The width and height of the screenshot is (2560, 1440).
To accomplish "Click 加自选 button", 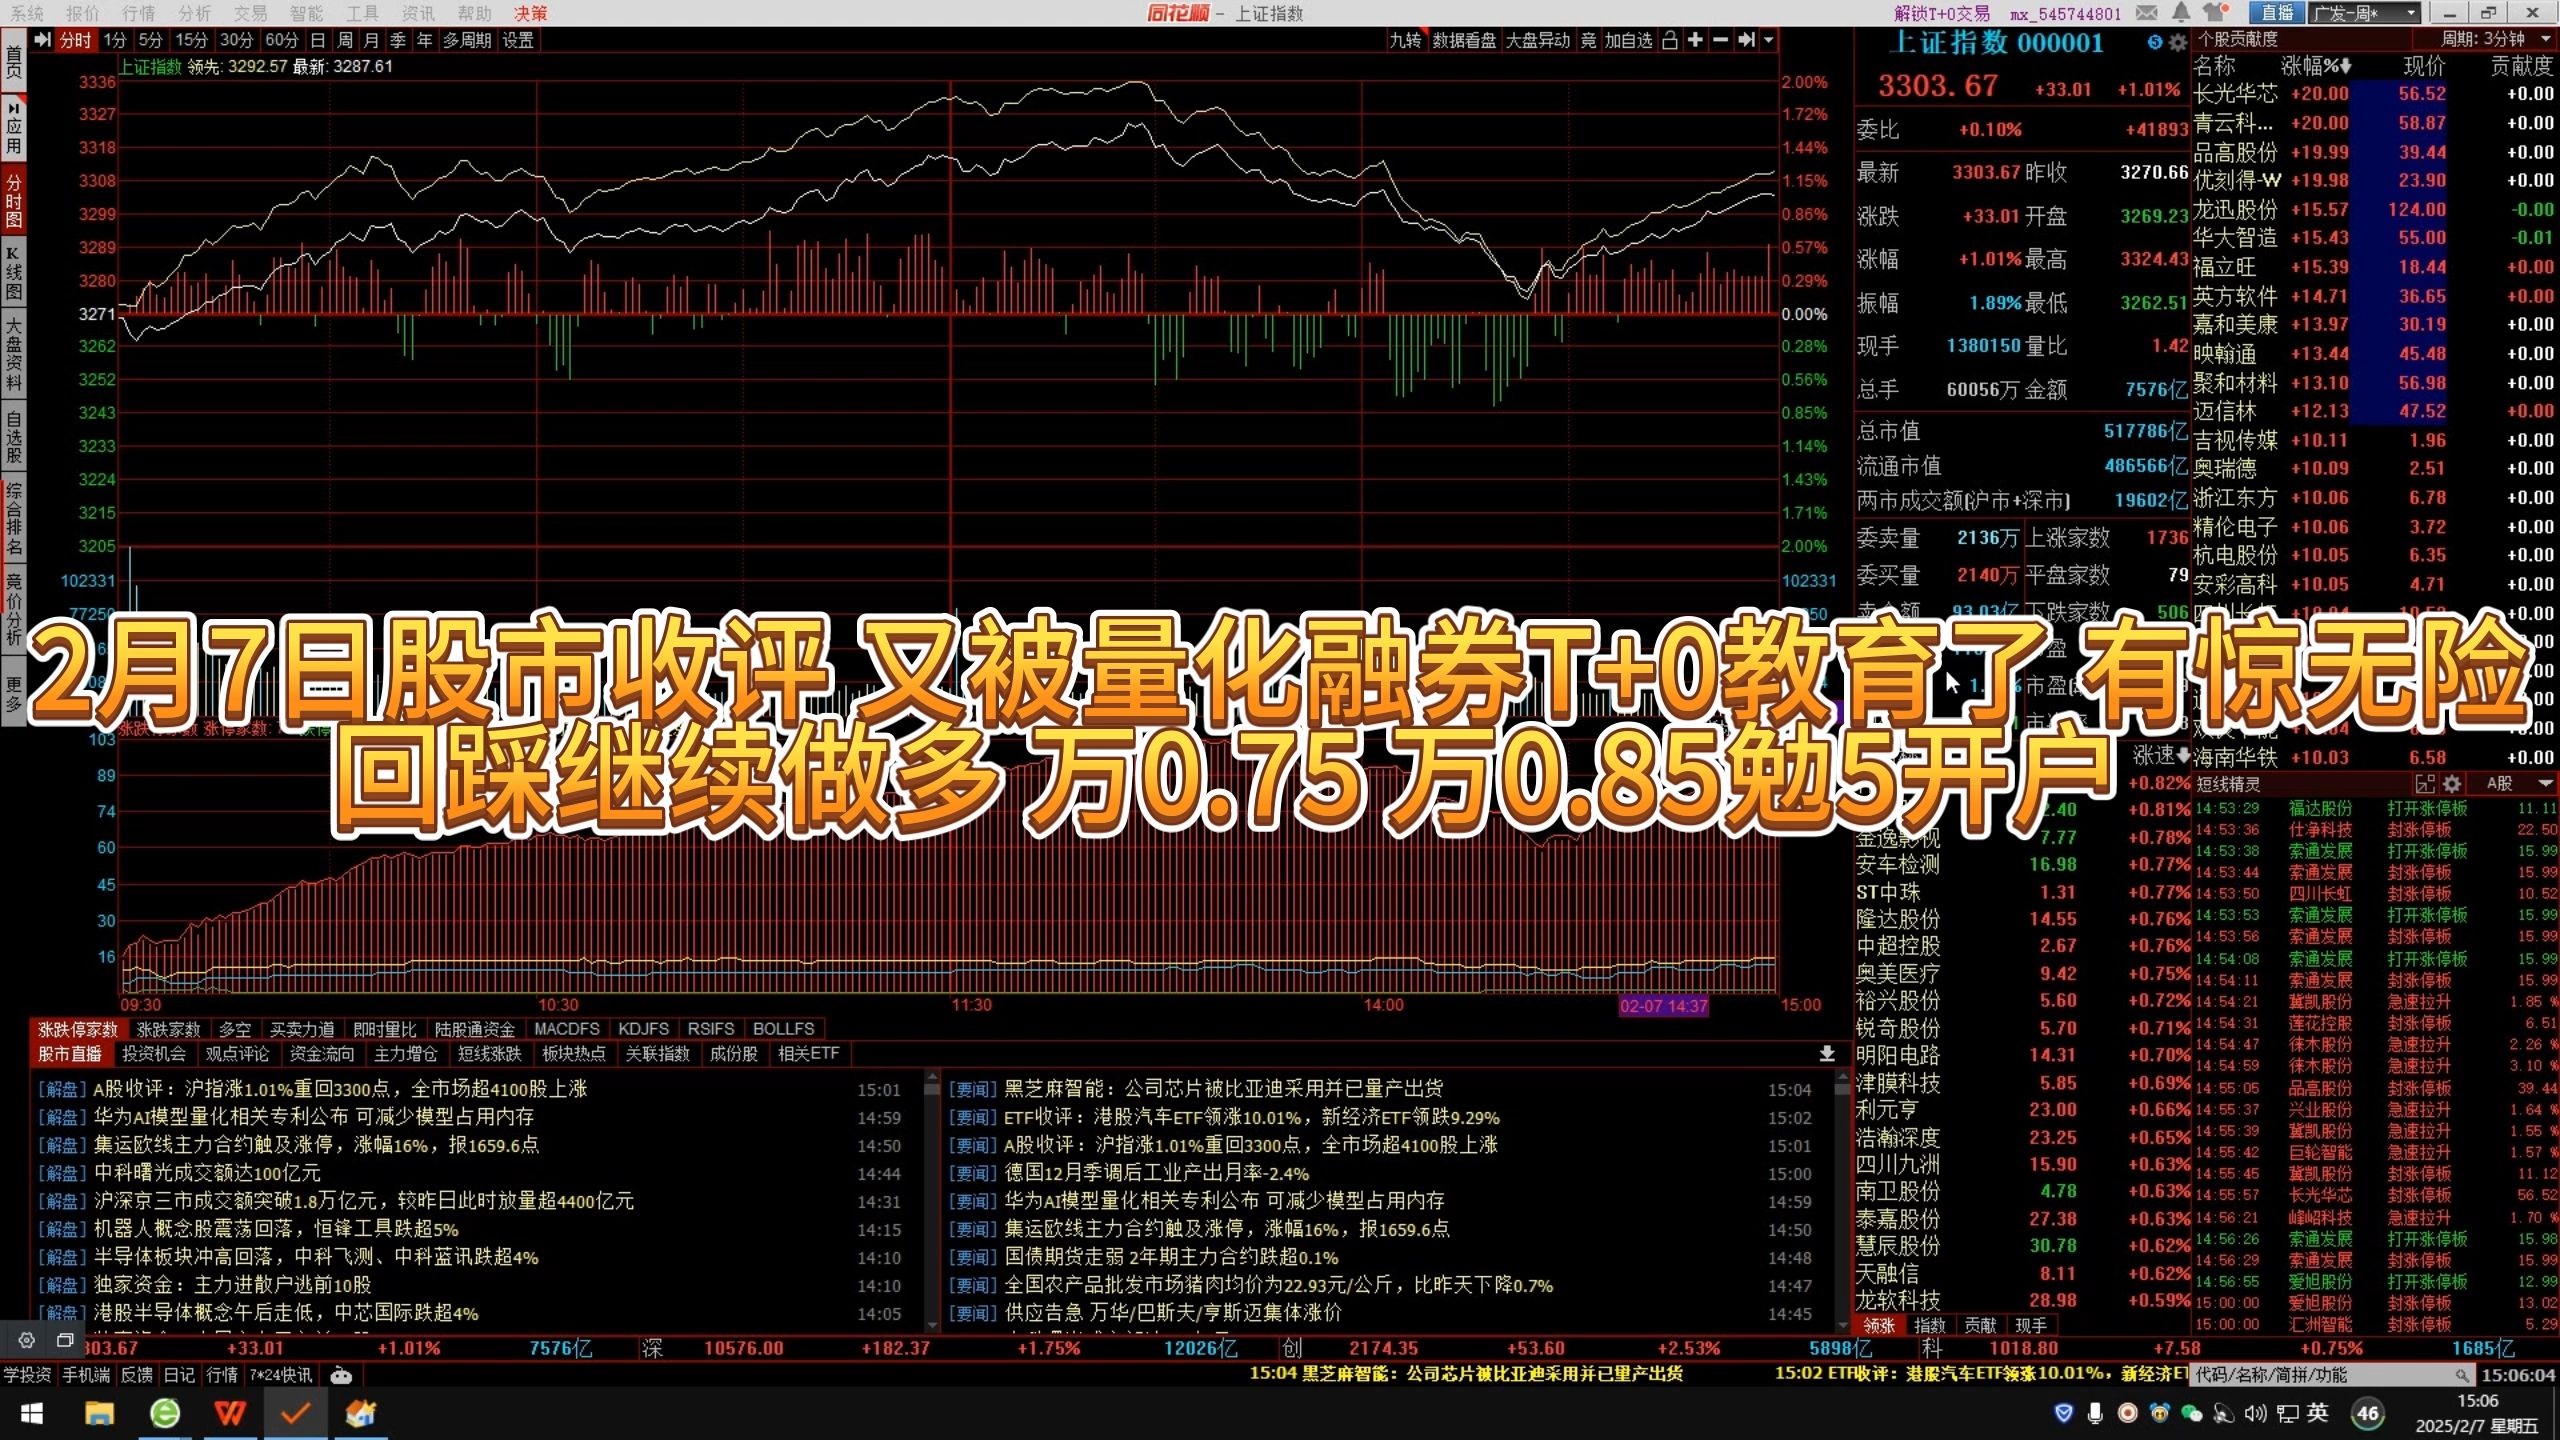I will [x=1629, y=40].
